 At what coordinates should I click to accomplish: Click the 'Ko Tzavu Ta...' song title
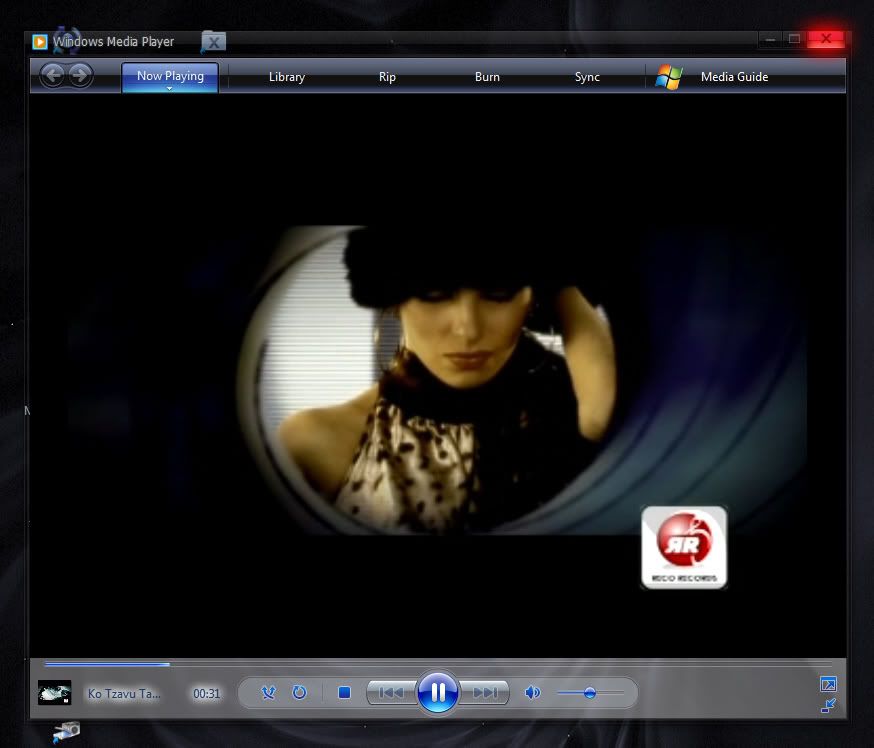tap(124, 693)
